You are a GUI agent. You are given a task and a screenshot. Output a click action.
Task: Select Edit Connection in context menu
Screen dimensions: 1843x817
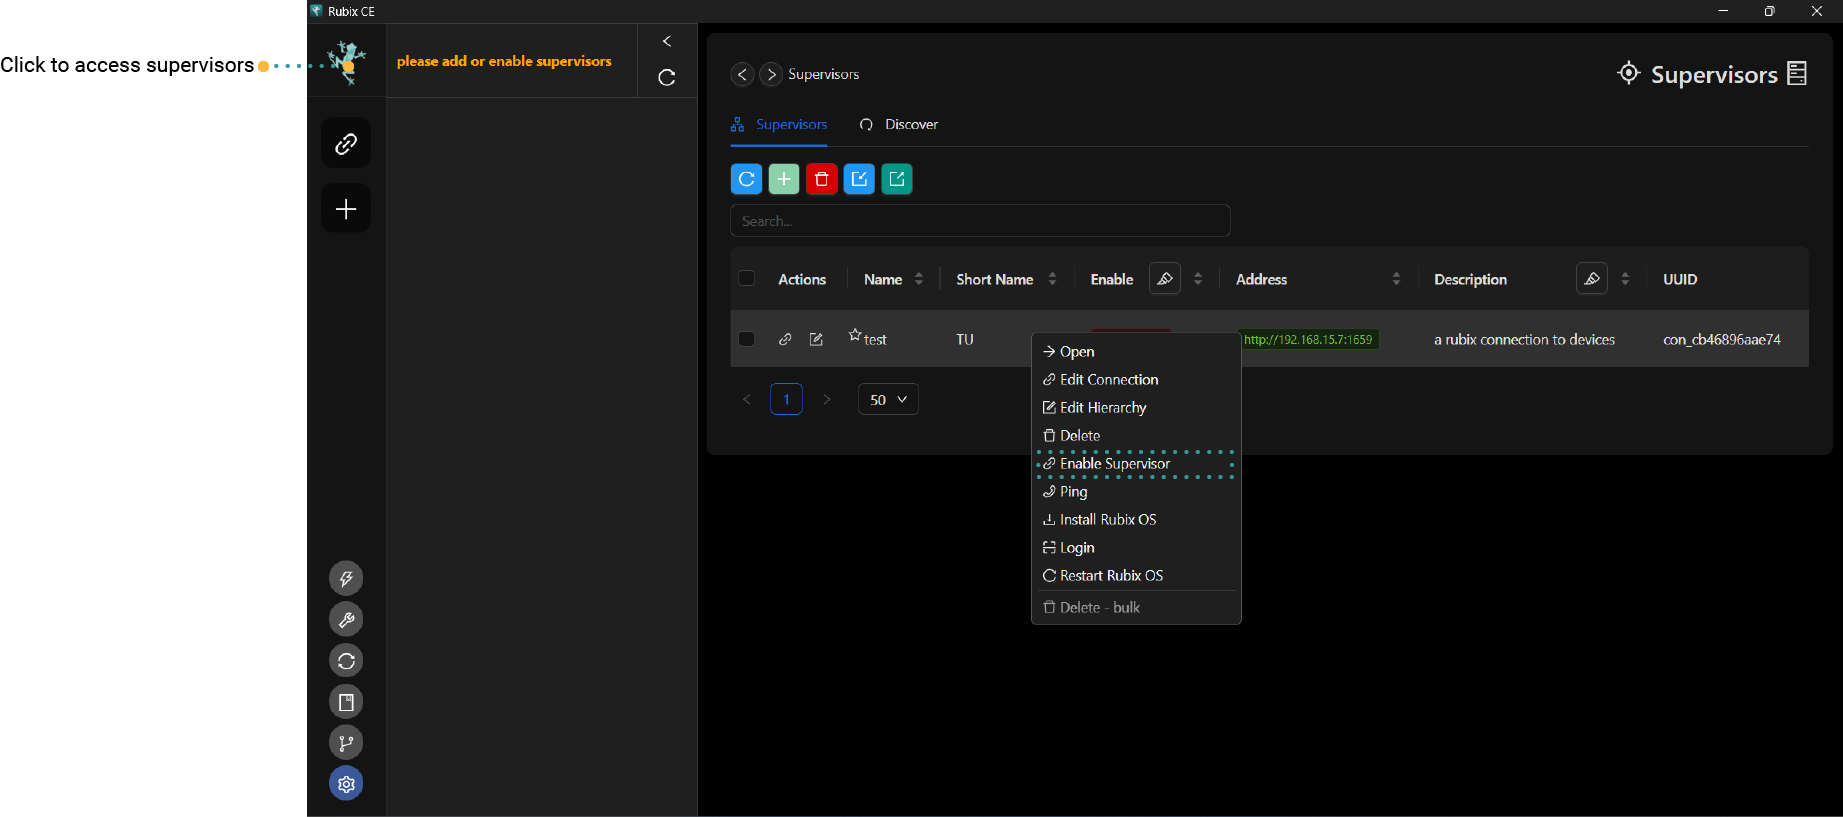1136,380
